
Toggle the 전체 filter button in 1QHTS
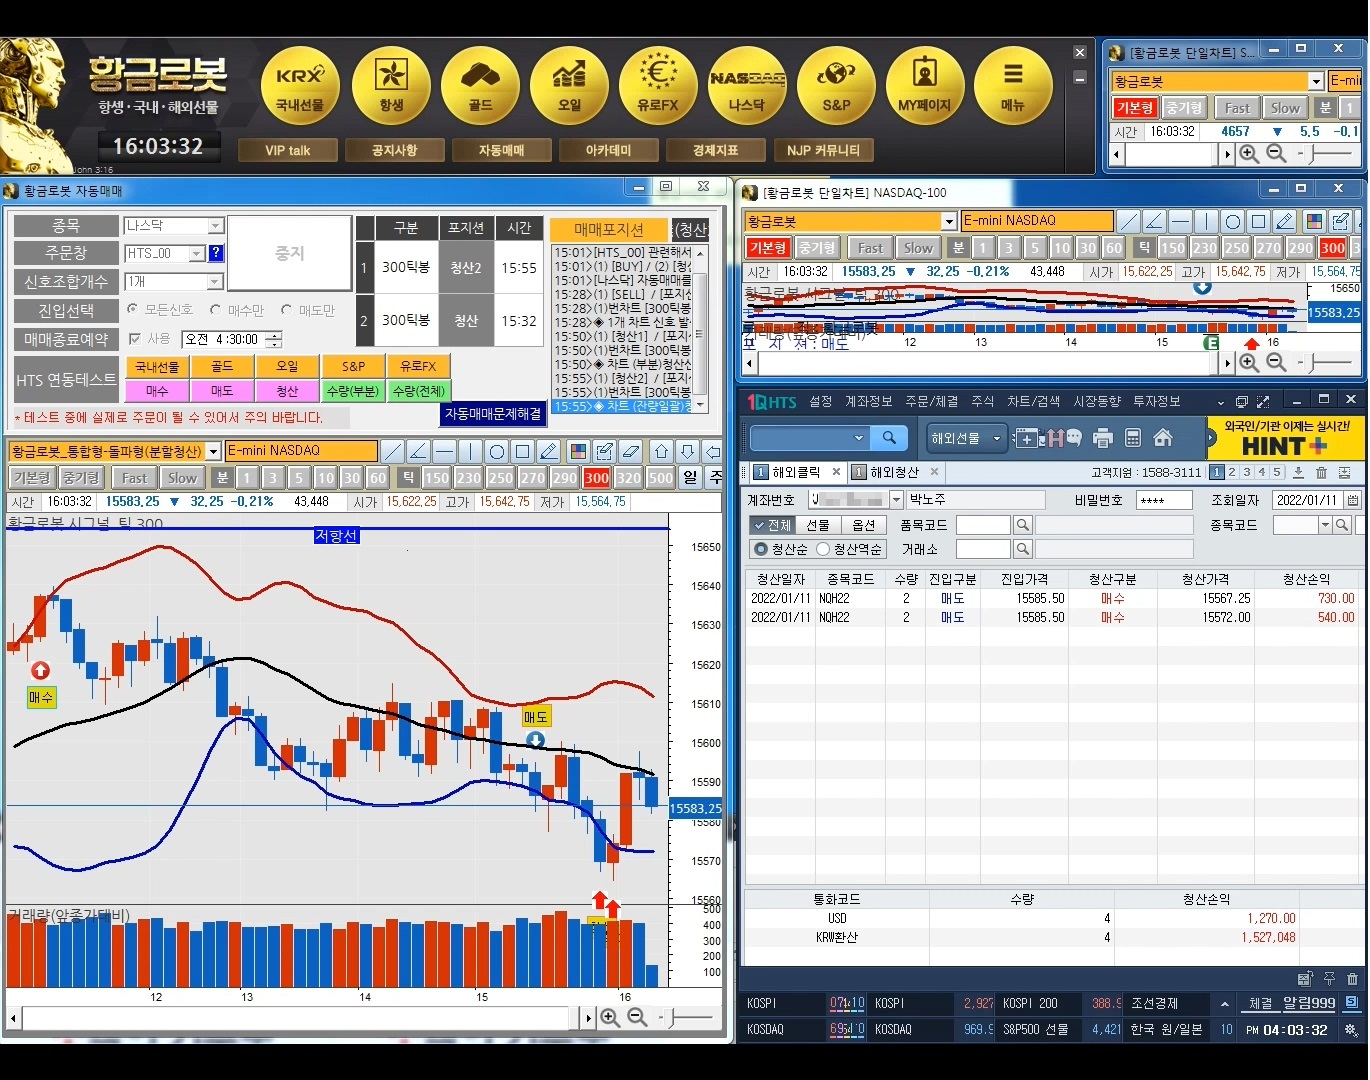pyautogui.click(x=772, y=525)
